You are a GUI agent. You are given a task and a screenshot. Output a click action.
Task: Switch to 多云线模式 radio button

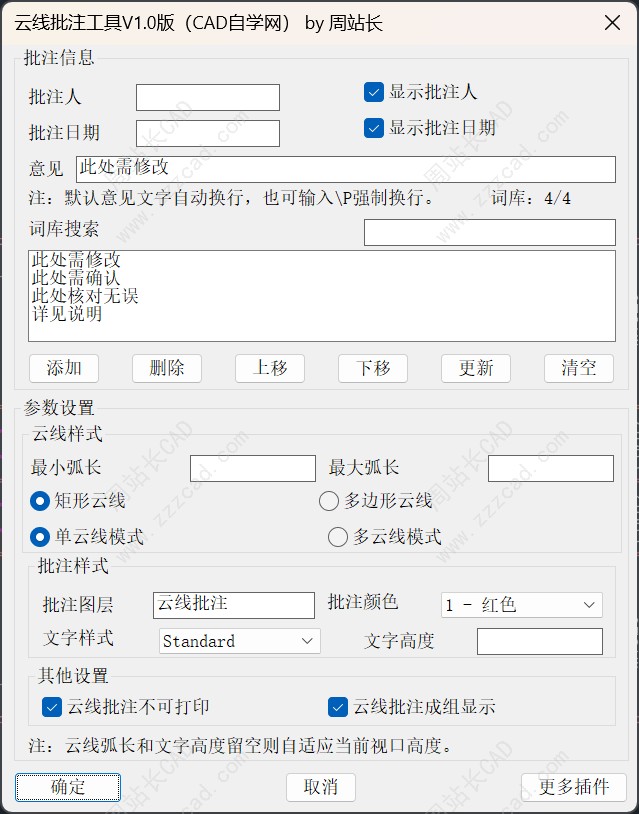[x=338, y=537]
